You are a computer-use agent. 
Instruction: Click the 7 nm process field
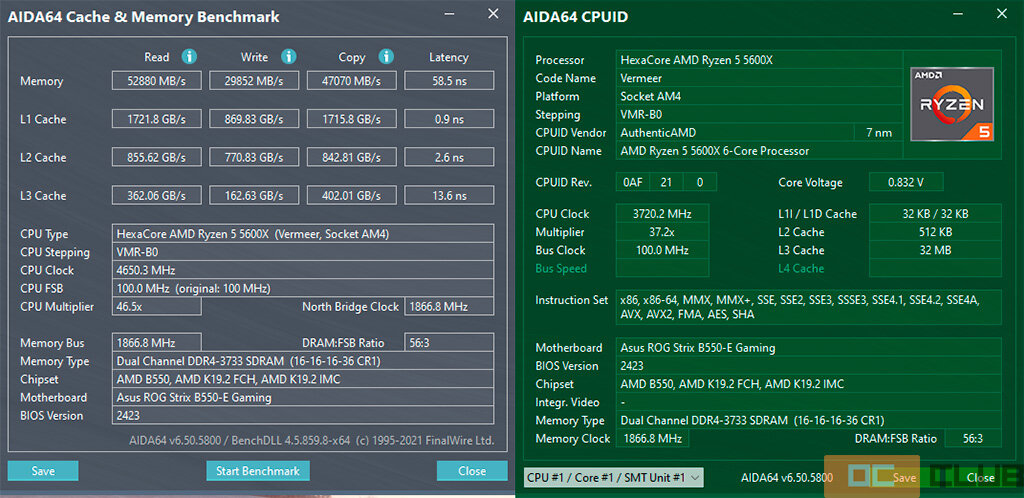pos(879,132)
